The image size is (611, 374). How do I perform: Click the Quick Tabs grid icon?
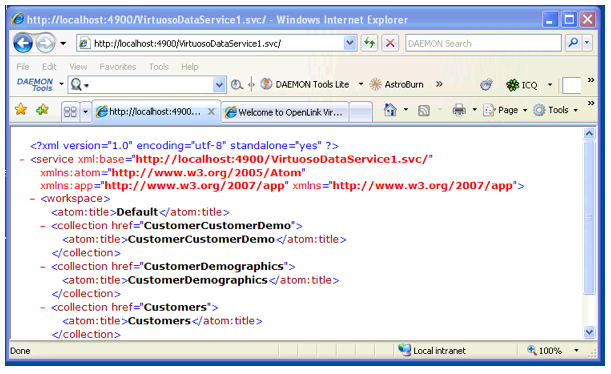tap(70, 112)
